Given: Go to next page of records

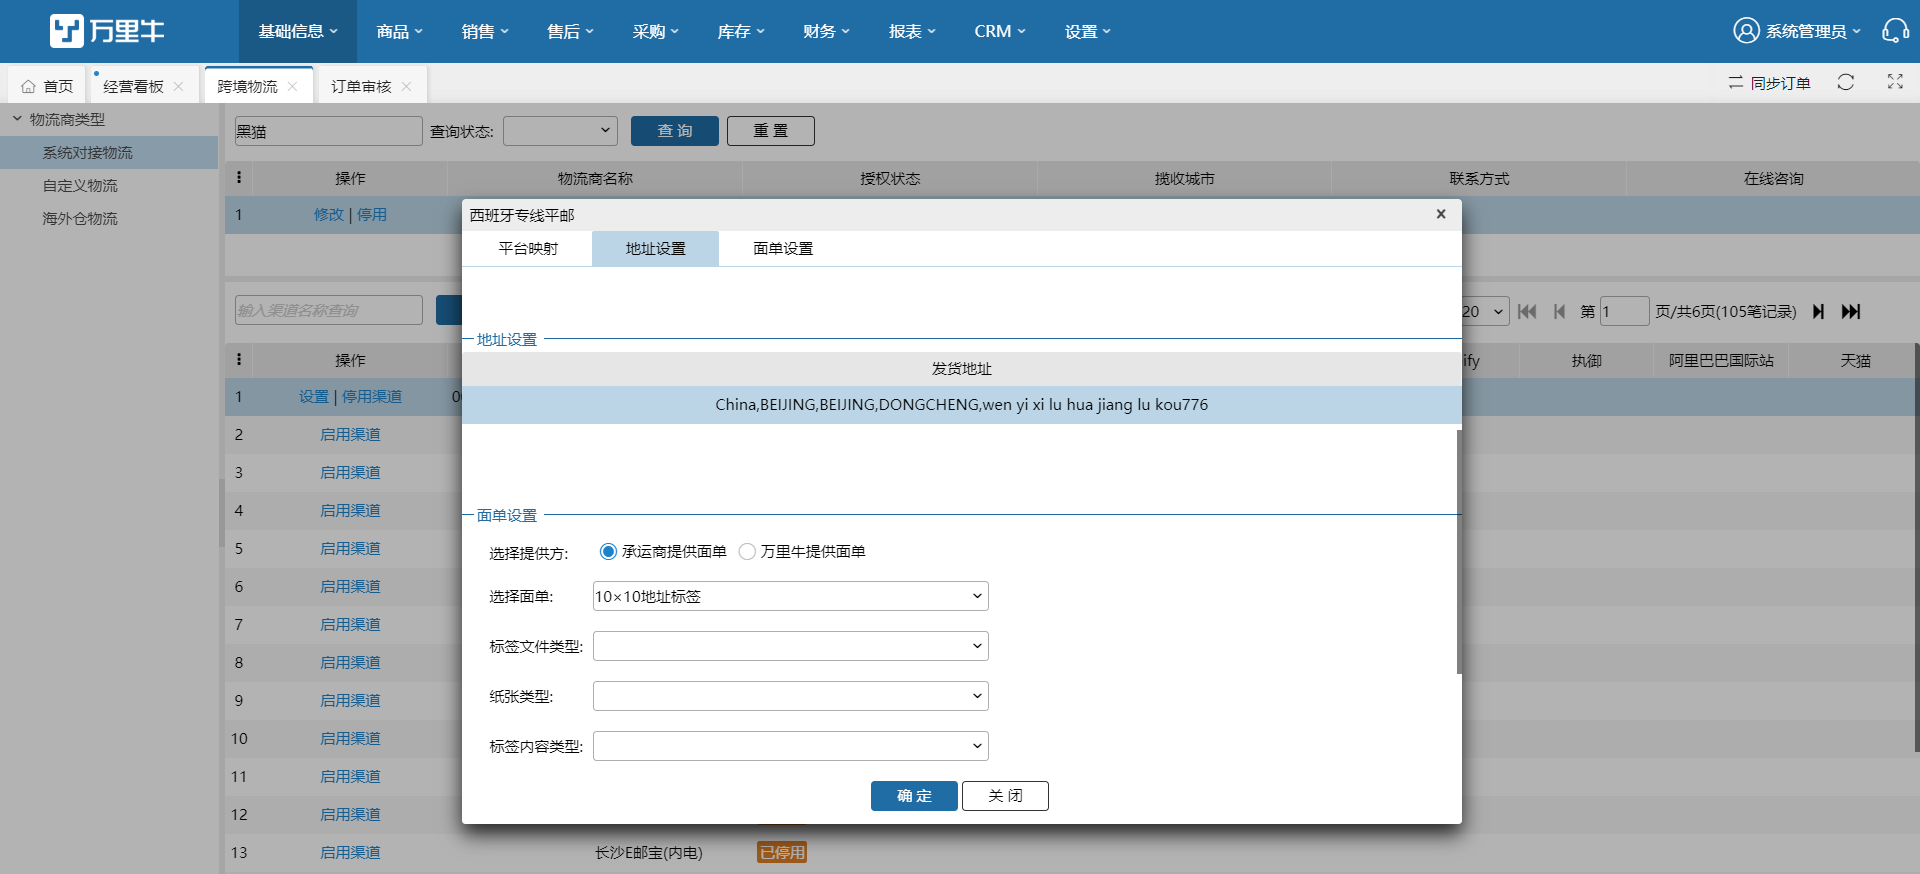Looking at the screenshot, I should pyautogui.click(x=1819, y=311).
